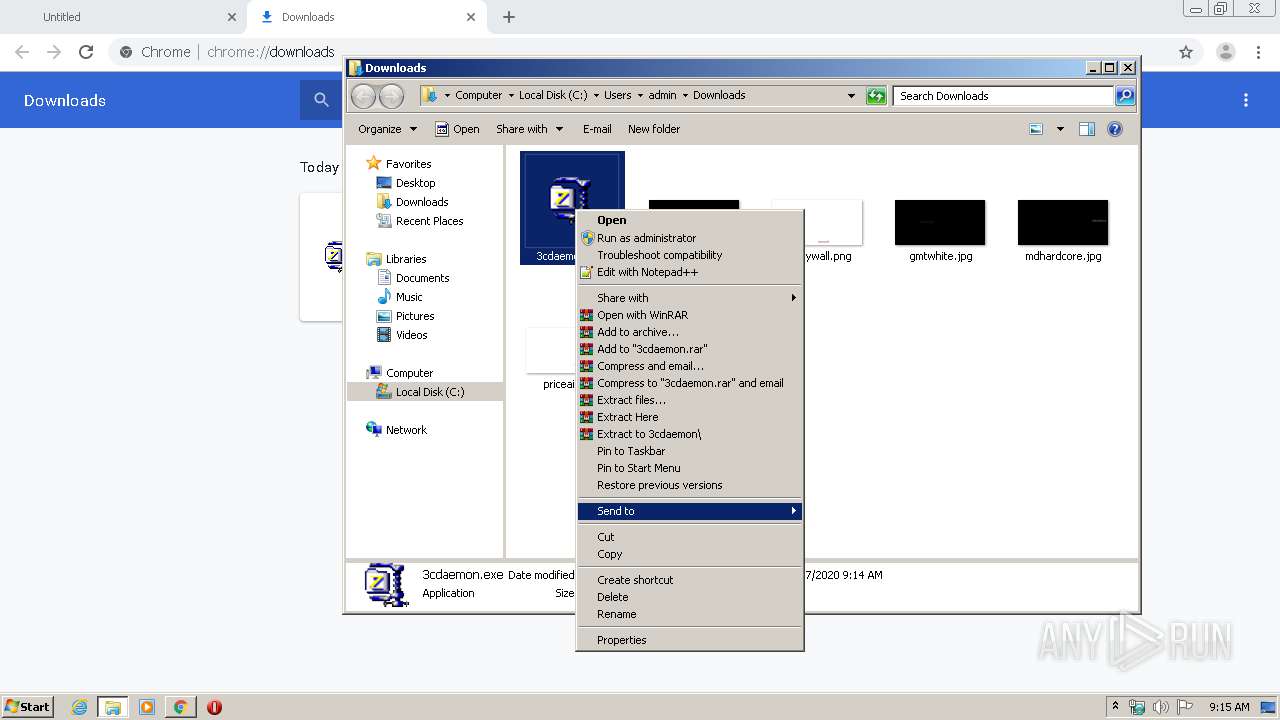Choose Extract Here
The height and width of the screenshot is (720, 1280).
pos(690,417)
